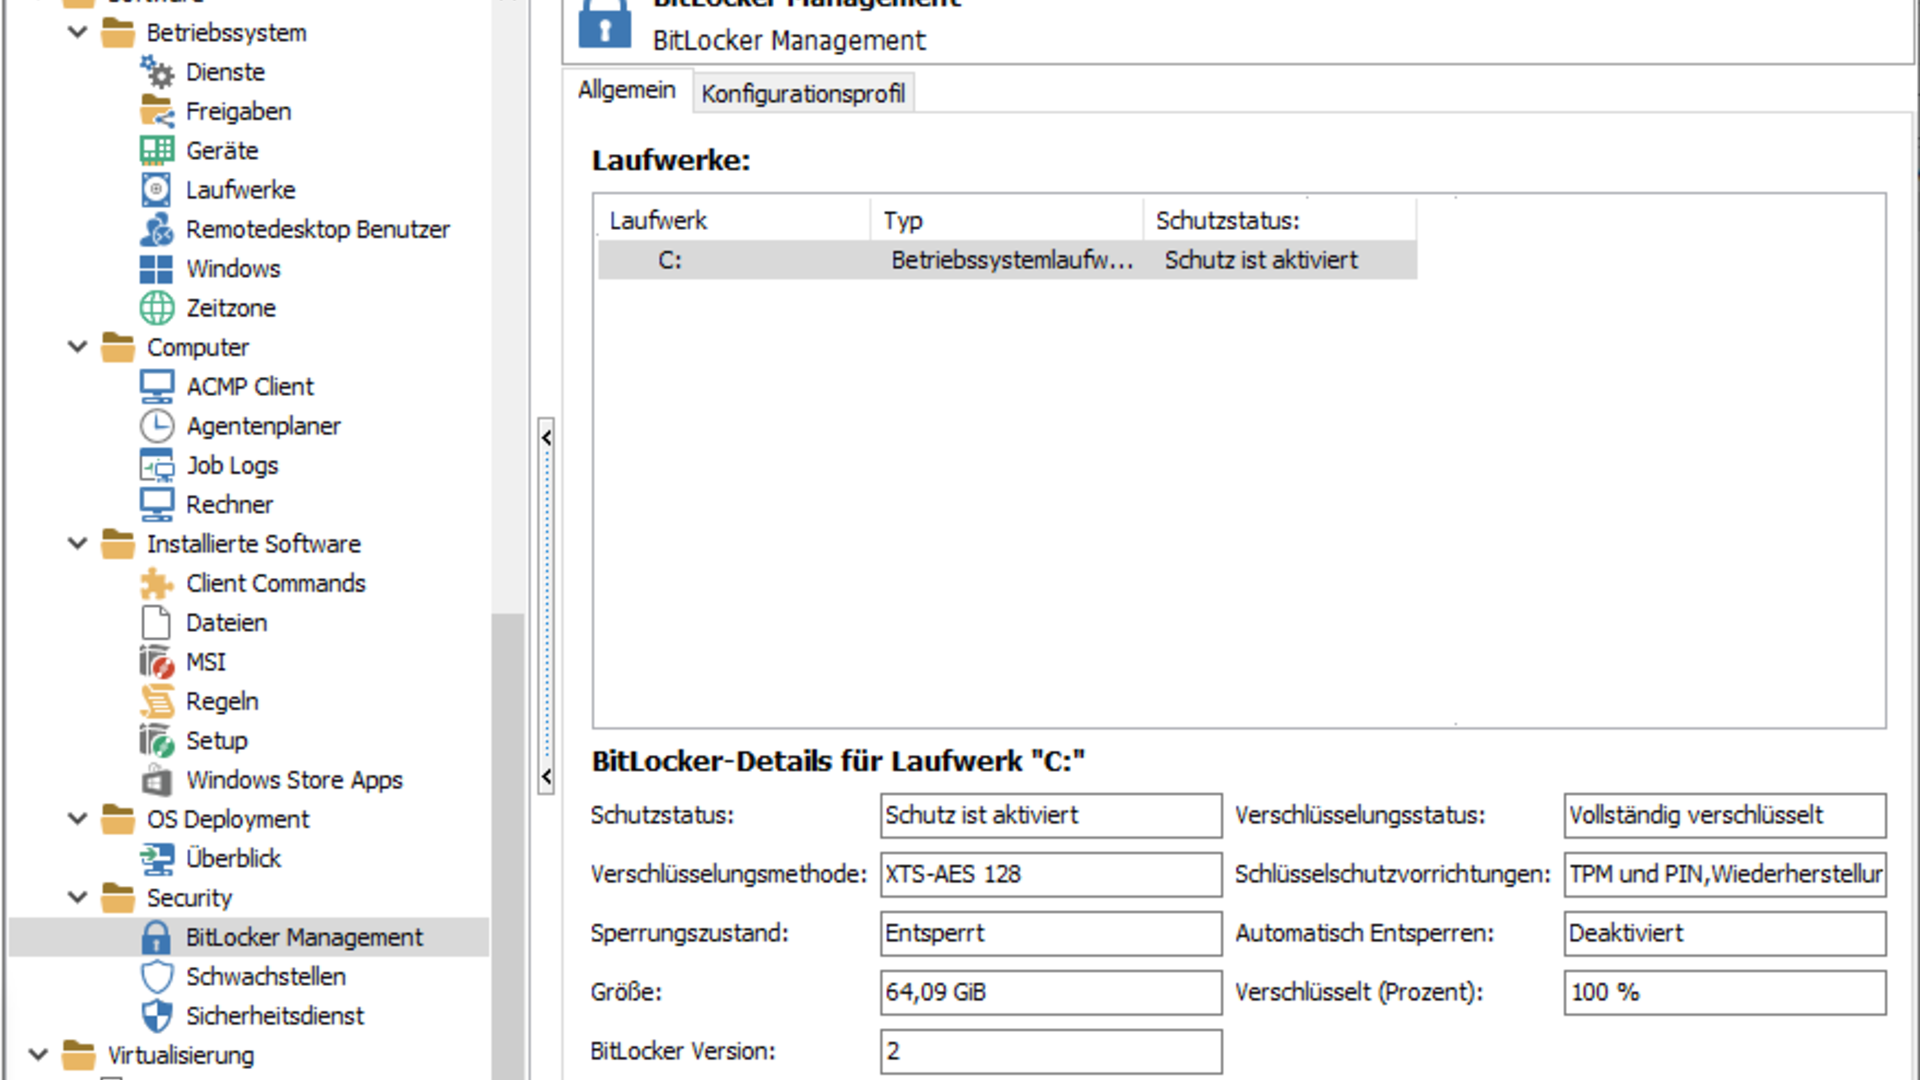Open the Setup package icon
The image size is (1920, 1080).
[x=157, y=740]
